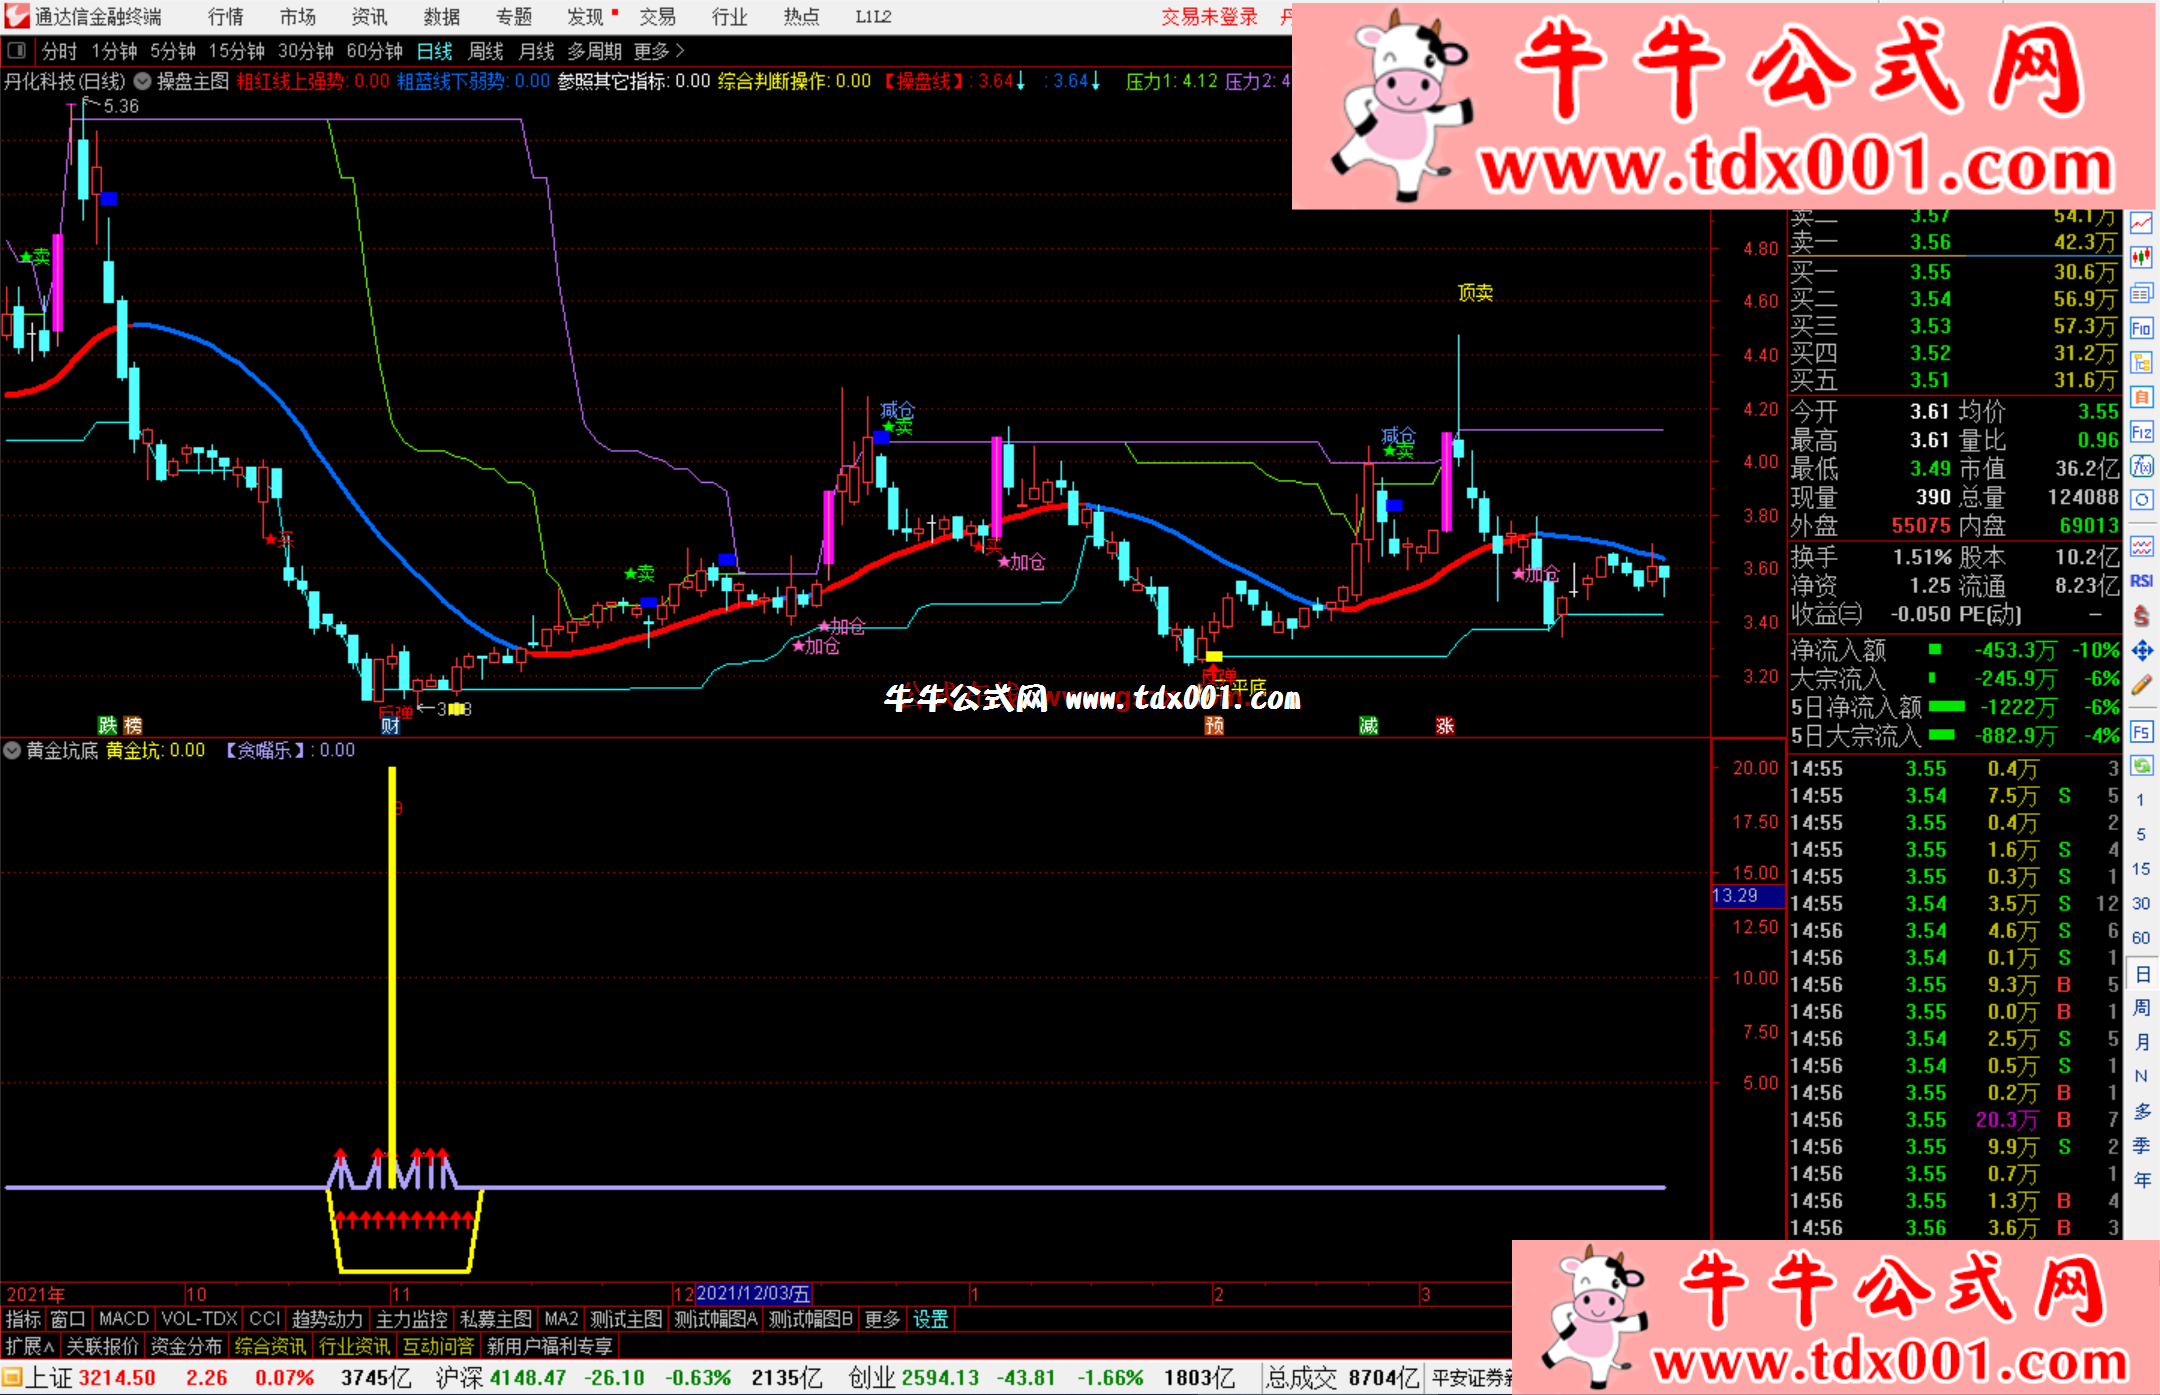Open the multi-line indicator sidebar icon
The image size is (2160, 1395).
tap(2141, 546)
